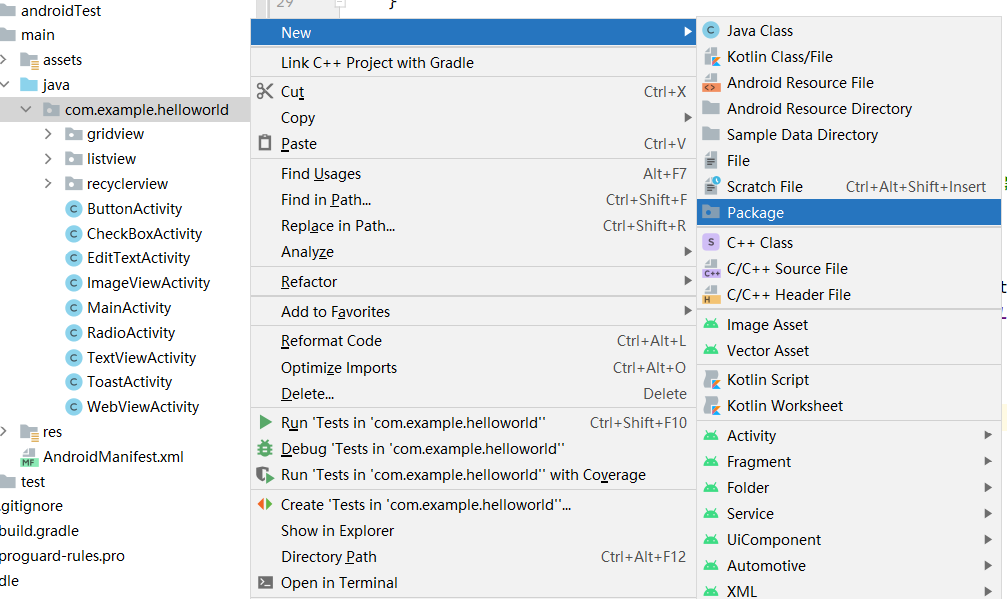Select MainActivity class in project tree
The height and width of the screenshot is (599, 1007).
(128, 308)
